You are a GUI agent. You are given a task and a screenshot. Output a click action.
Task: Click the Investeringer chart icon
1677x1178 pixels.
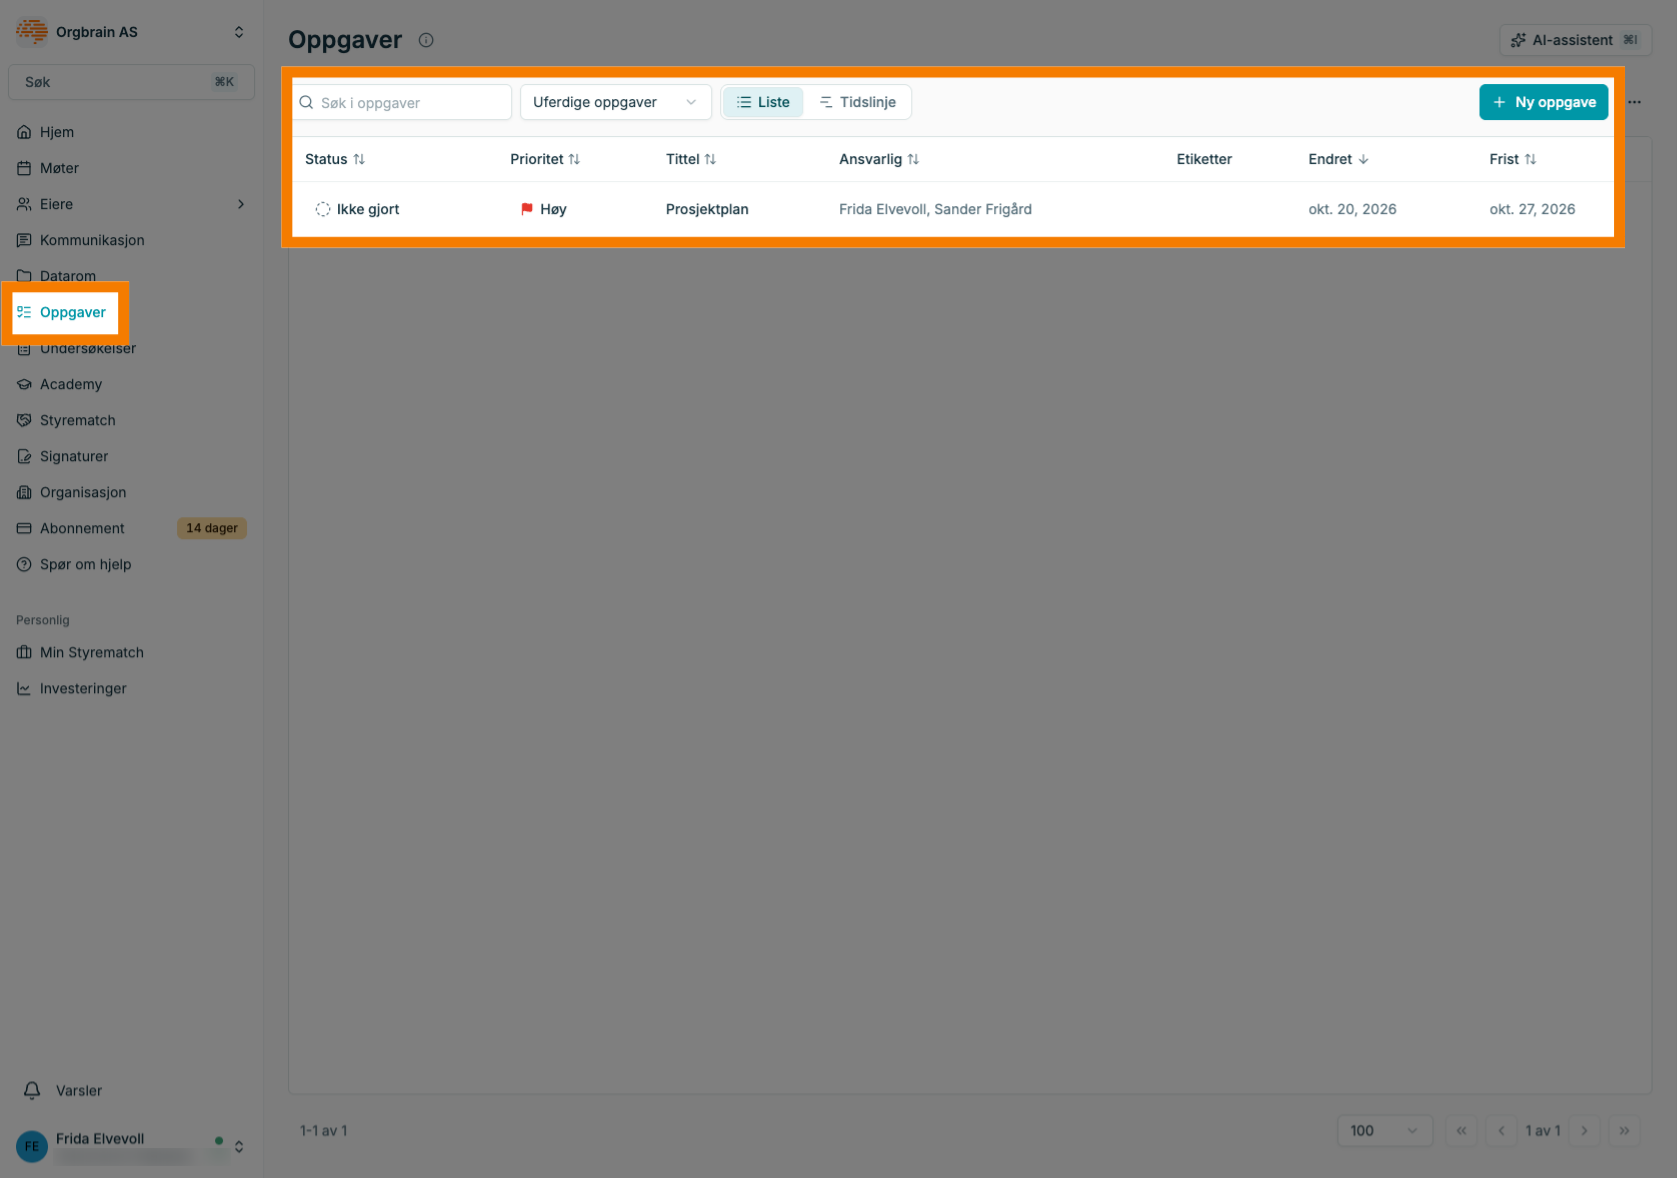[x=24, y=688]
